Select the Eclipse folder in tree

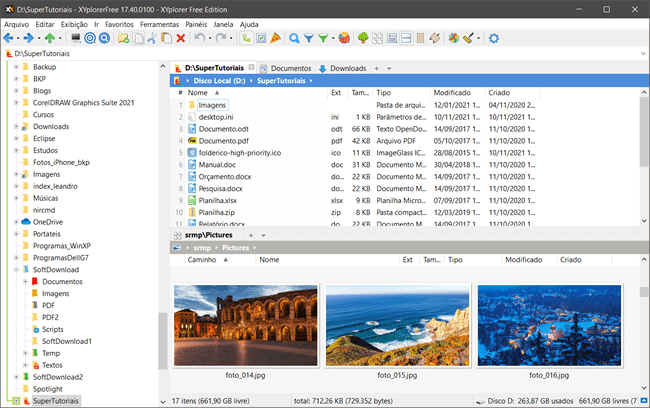coord(44,138)
